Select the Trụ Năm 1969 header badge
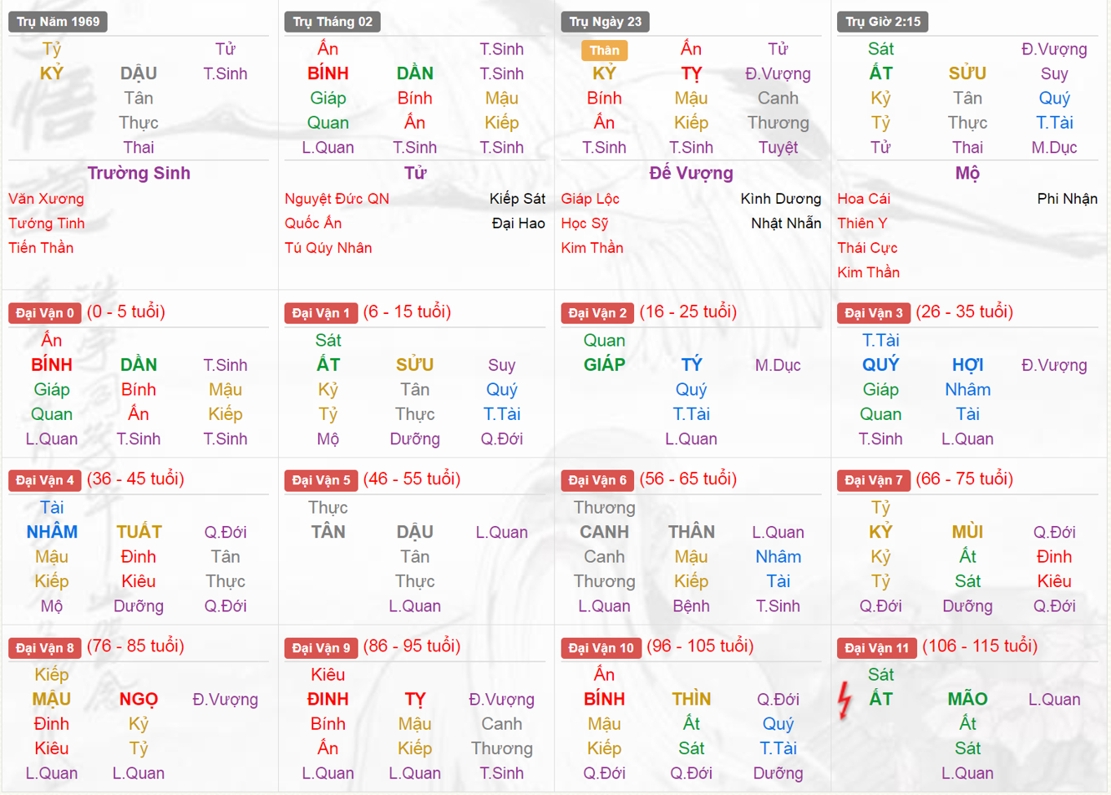 57,21
